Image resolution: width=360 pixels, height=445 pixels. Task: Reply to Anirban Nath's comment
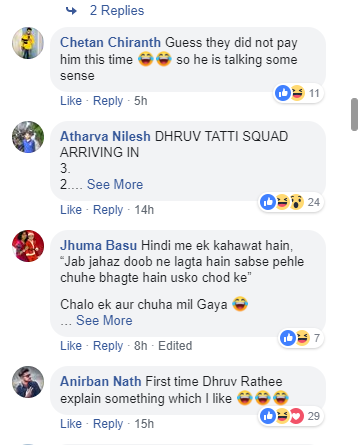pyautogui.click(x=108, y=424)
